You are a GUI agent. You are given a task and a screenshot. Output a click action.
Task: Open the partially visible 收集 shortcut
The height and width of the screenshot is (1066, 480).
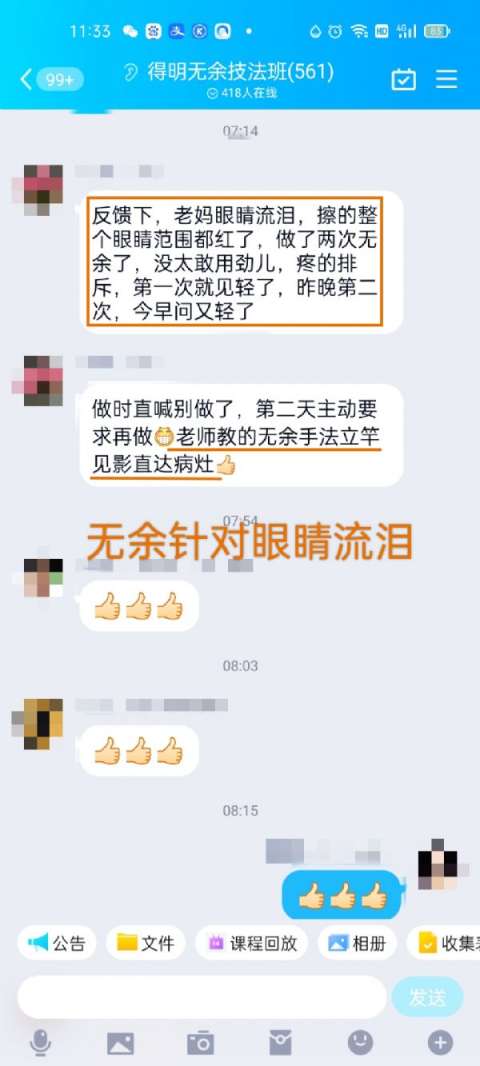[443, 943]
